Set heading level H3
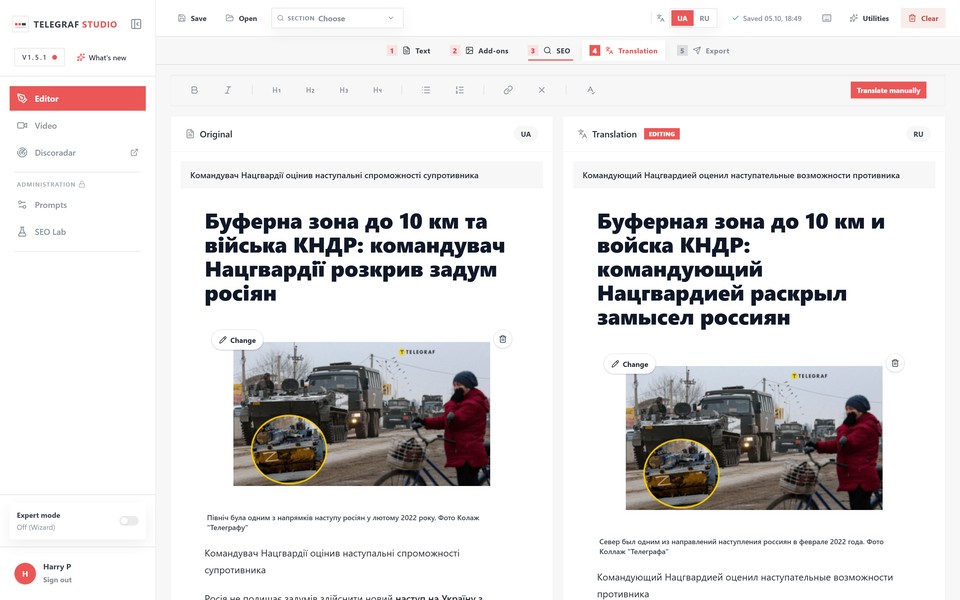 point(344,90)
